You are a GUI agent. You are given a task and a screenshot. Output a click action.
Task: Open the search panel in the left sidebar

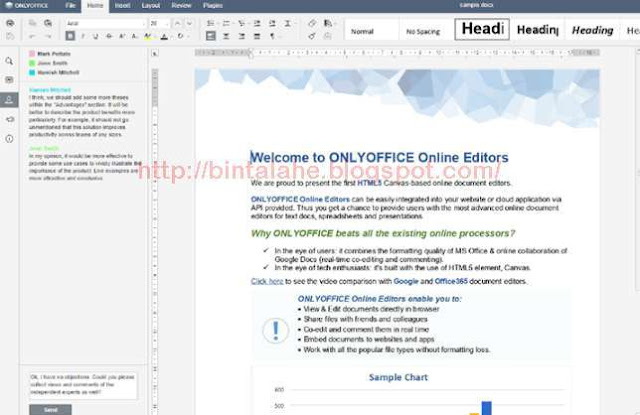point(9,61)
